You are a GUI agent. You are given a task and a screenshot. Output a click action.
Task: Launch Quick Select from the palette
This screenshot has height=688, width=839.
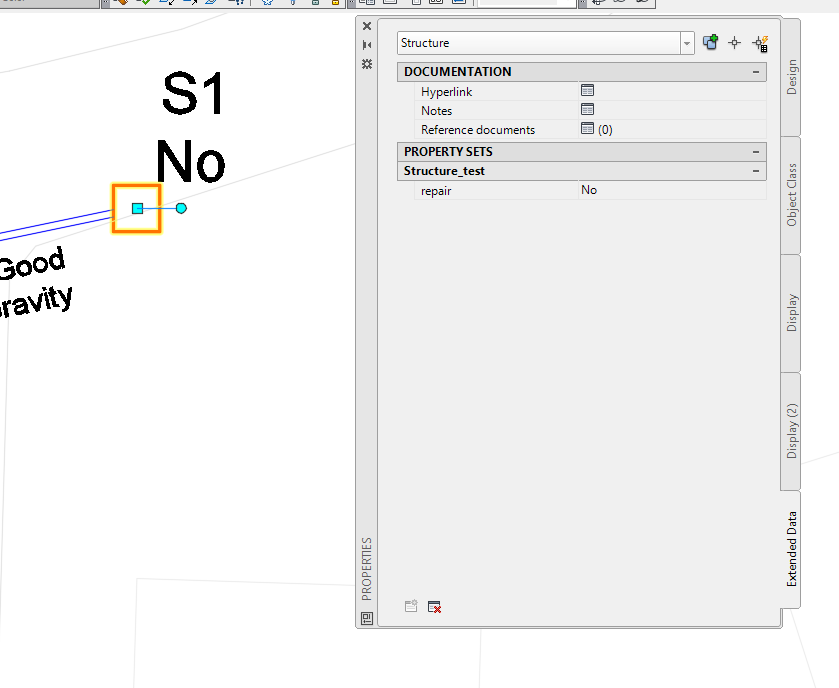760,43
